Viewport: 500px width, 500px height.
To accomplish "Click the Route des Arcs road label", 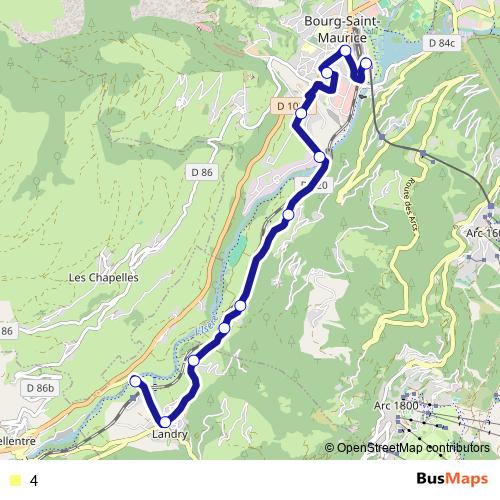I will 411,204.
